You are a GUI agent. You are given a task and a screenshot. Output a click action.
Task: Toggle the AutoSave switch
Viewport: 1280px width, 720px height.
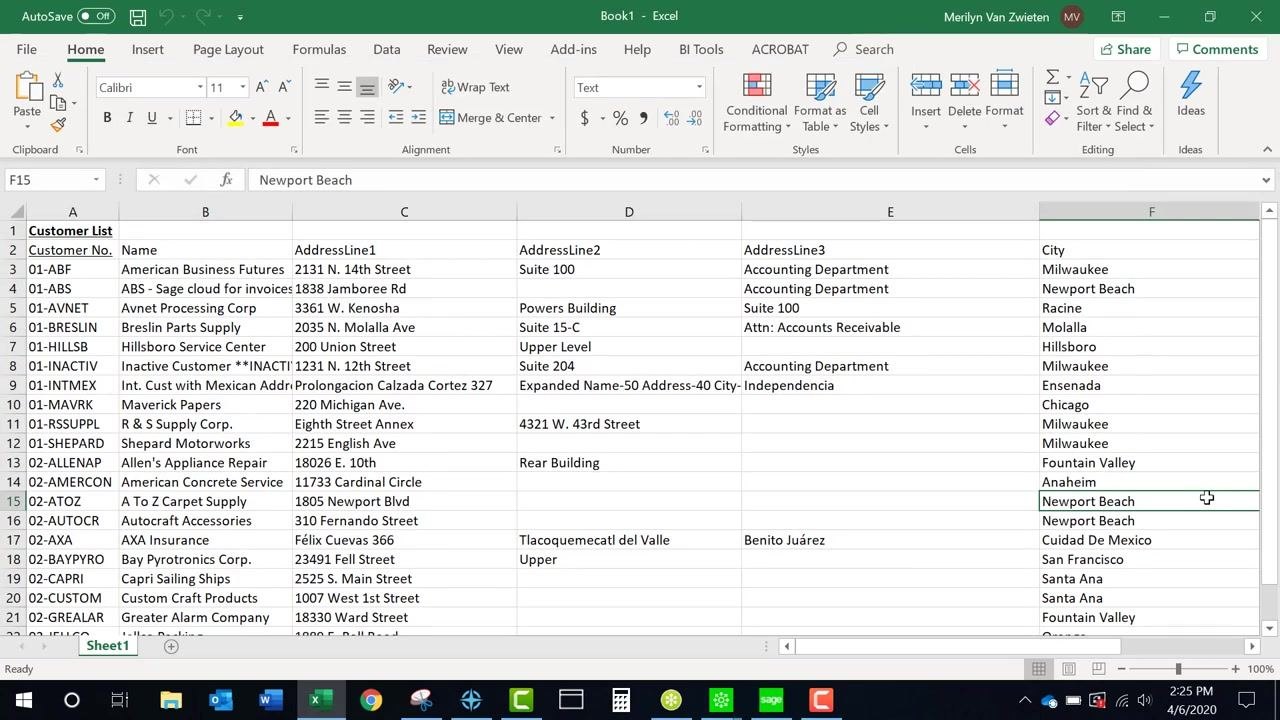(96, 16)
